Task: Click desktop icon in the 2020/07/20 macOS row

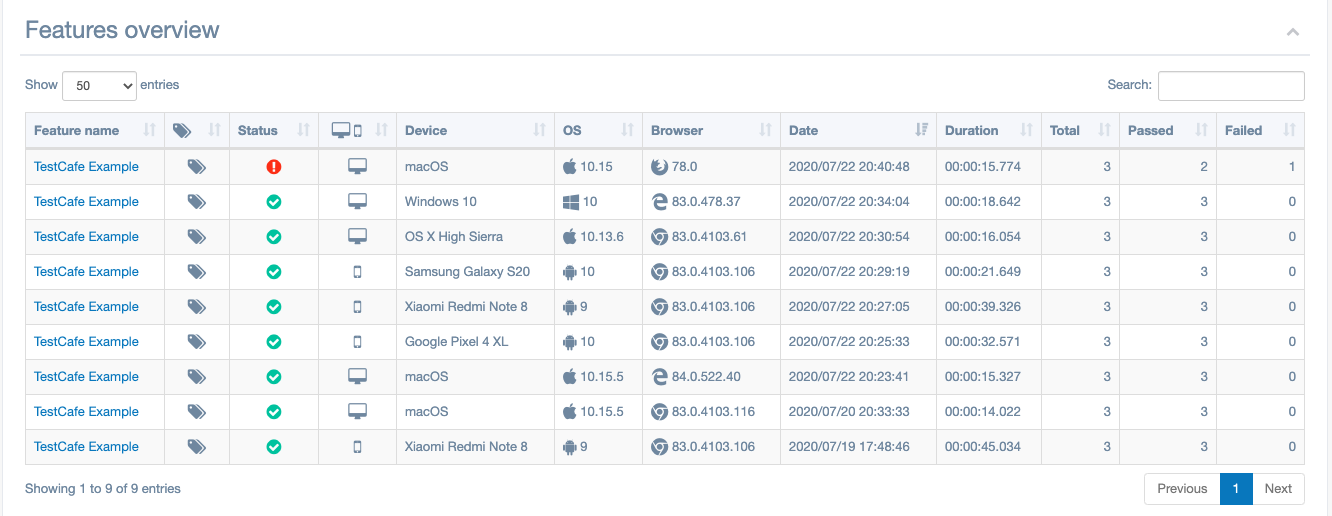Action: pyautogui.click(x=358, y=411)
